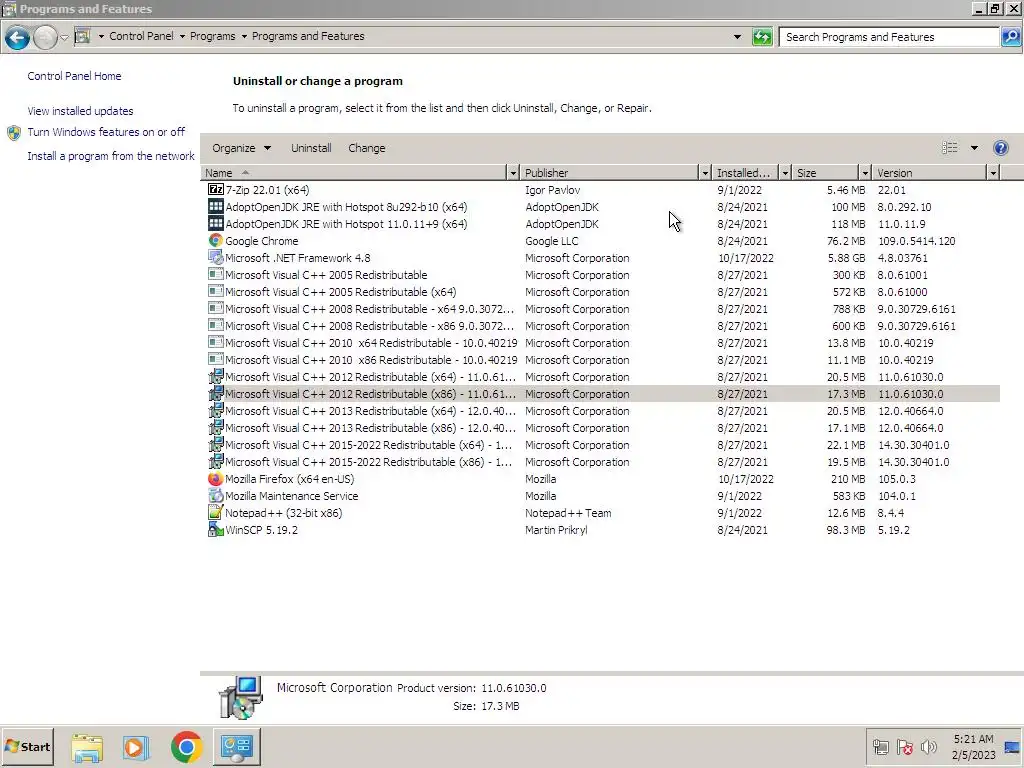The height and width of the screenshot is (768, 1024).
Task: Click the Programs and Features breadcrumb
Action: click(308, 36)
